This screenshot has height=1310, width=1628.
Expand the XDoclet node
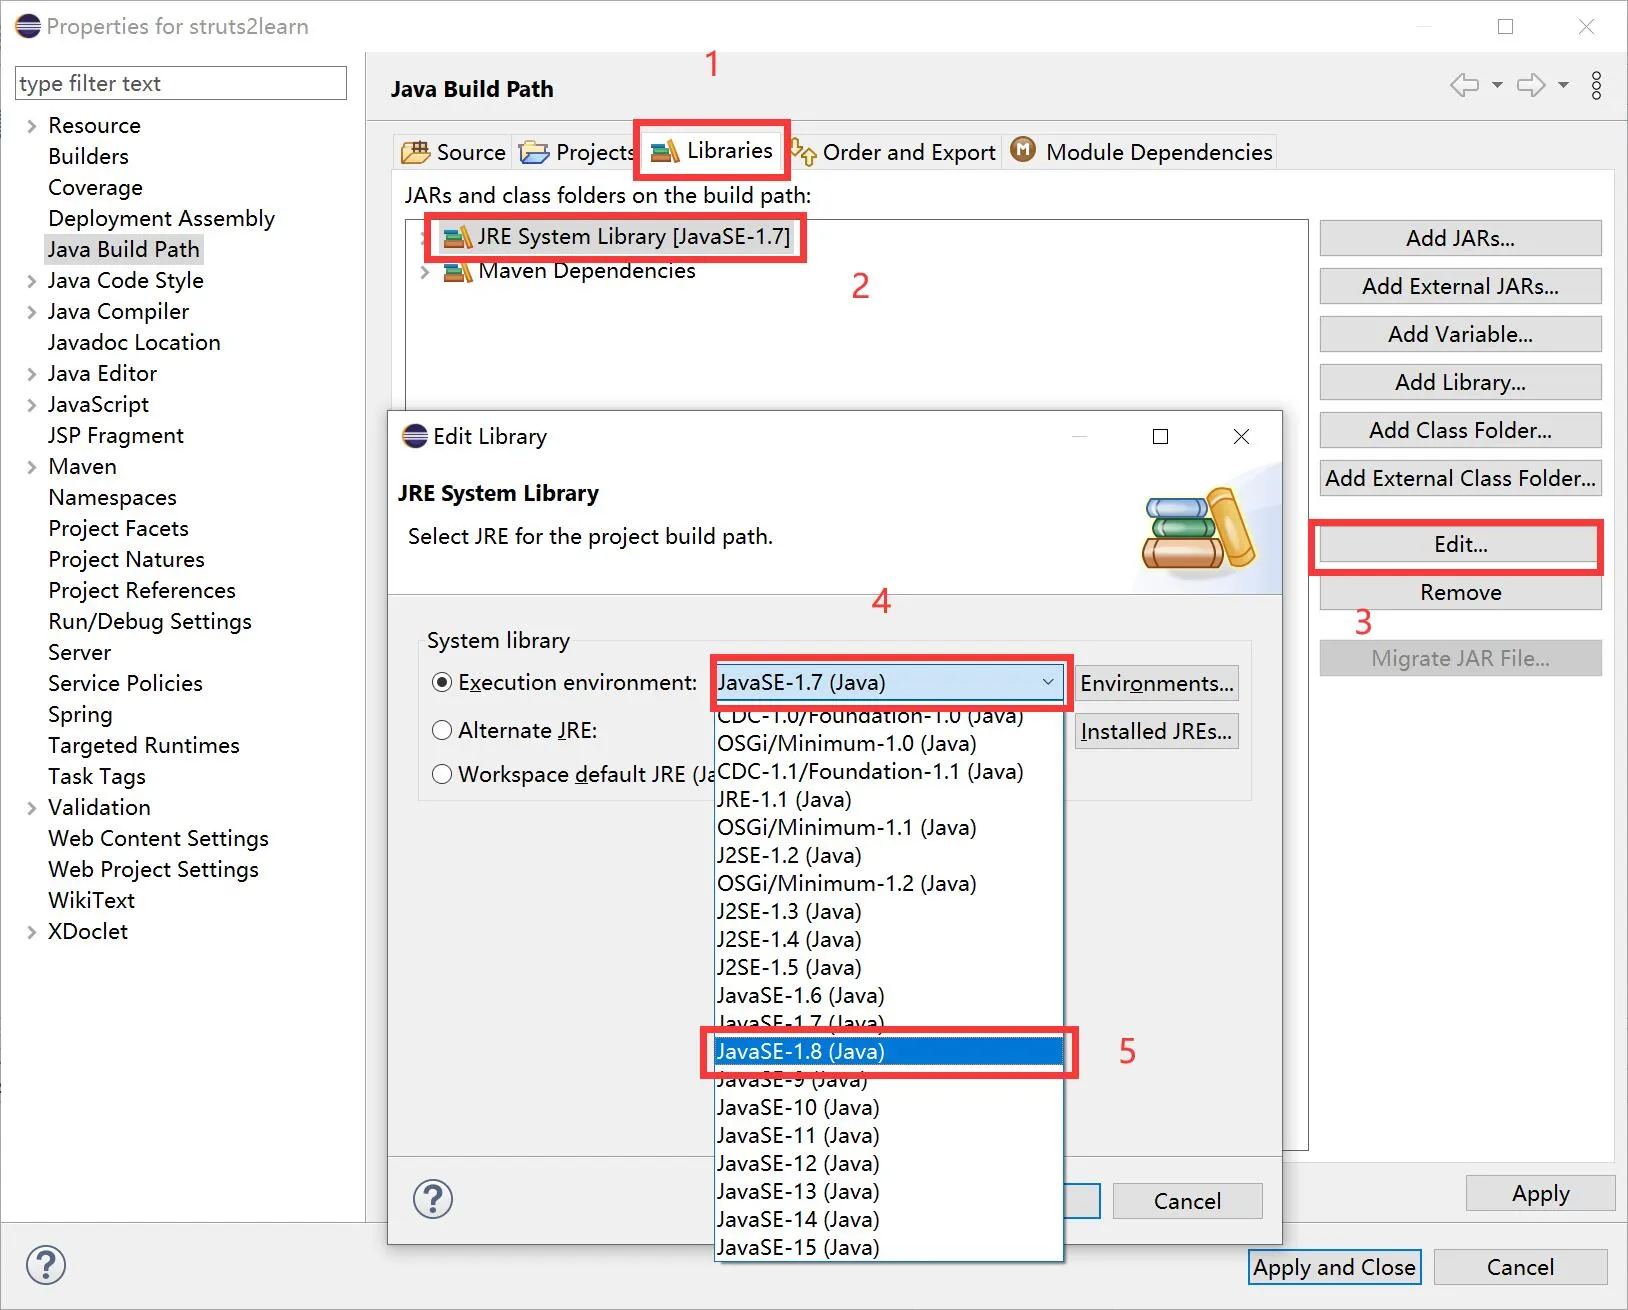(31, 932)
